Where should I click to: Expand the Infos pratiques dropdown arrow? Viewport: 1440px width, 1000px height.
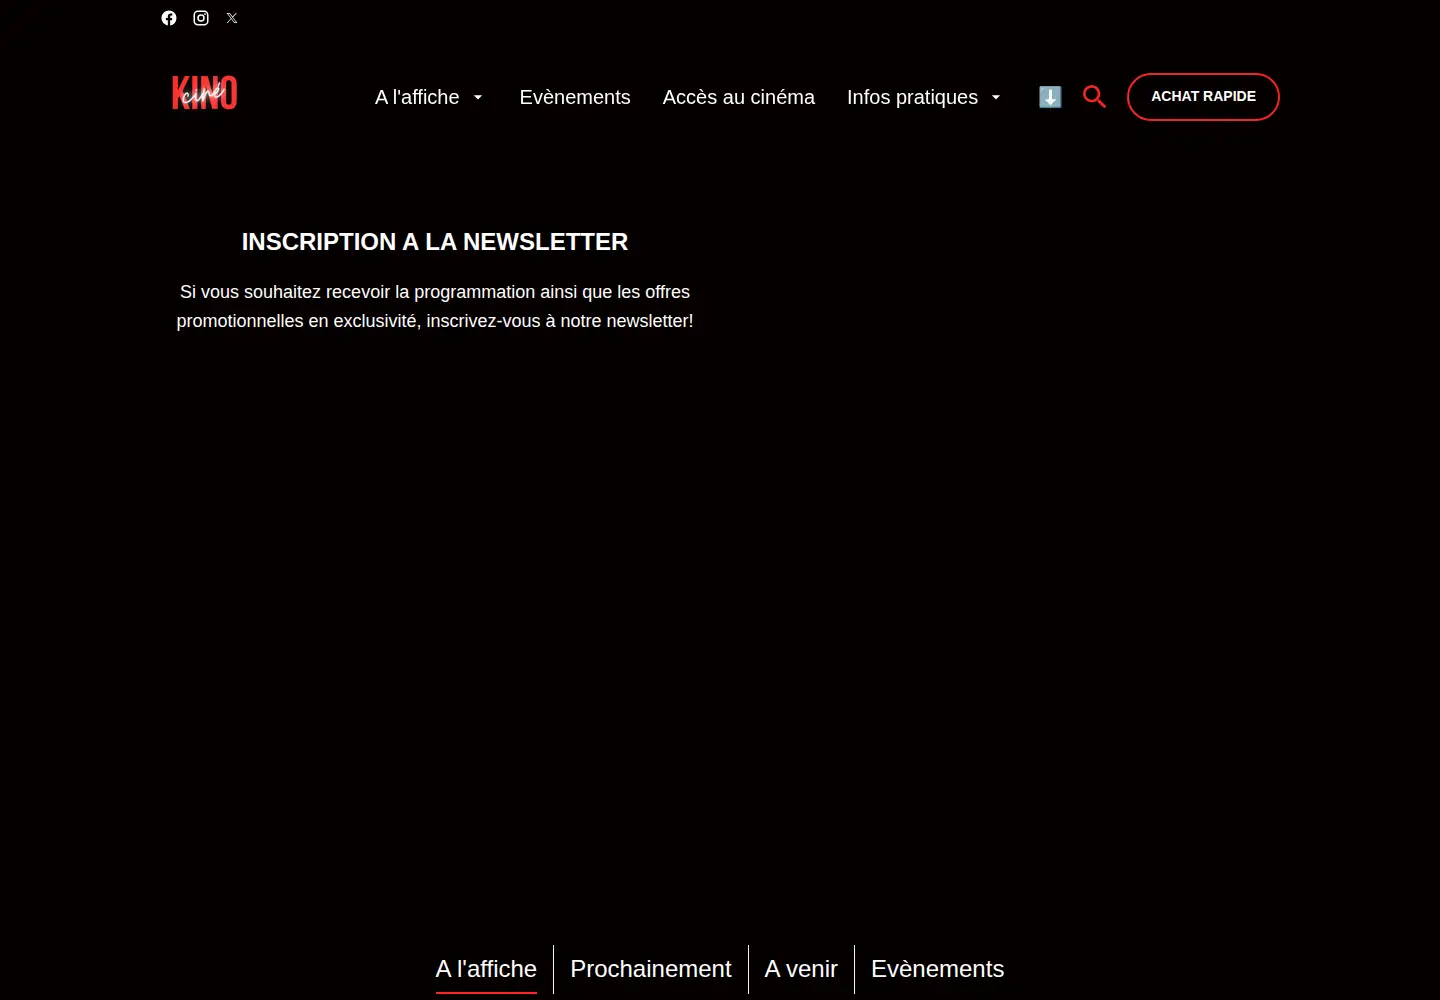[996, 97]
